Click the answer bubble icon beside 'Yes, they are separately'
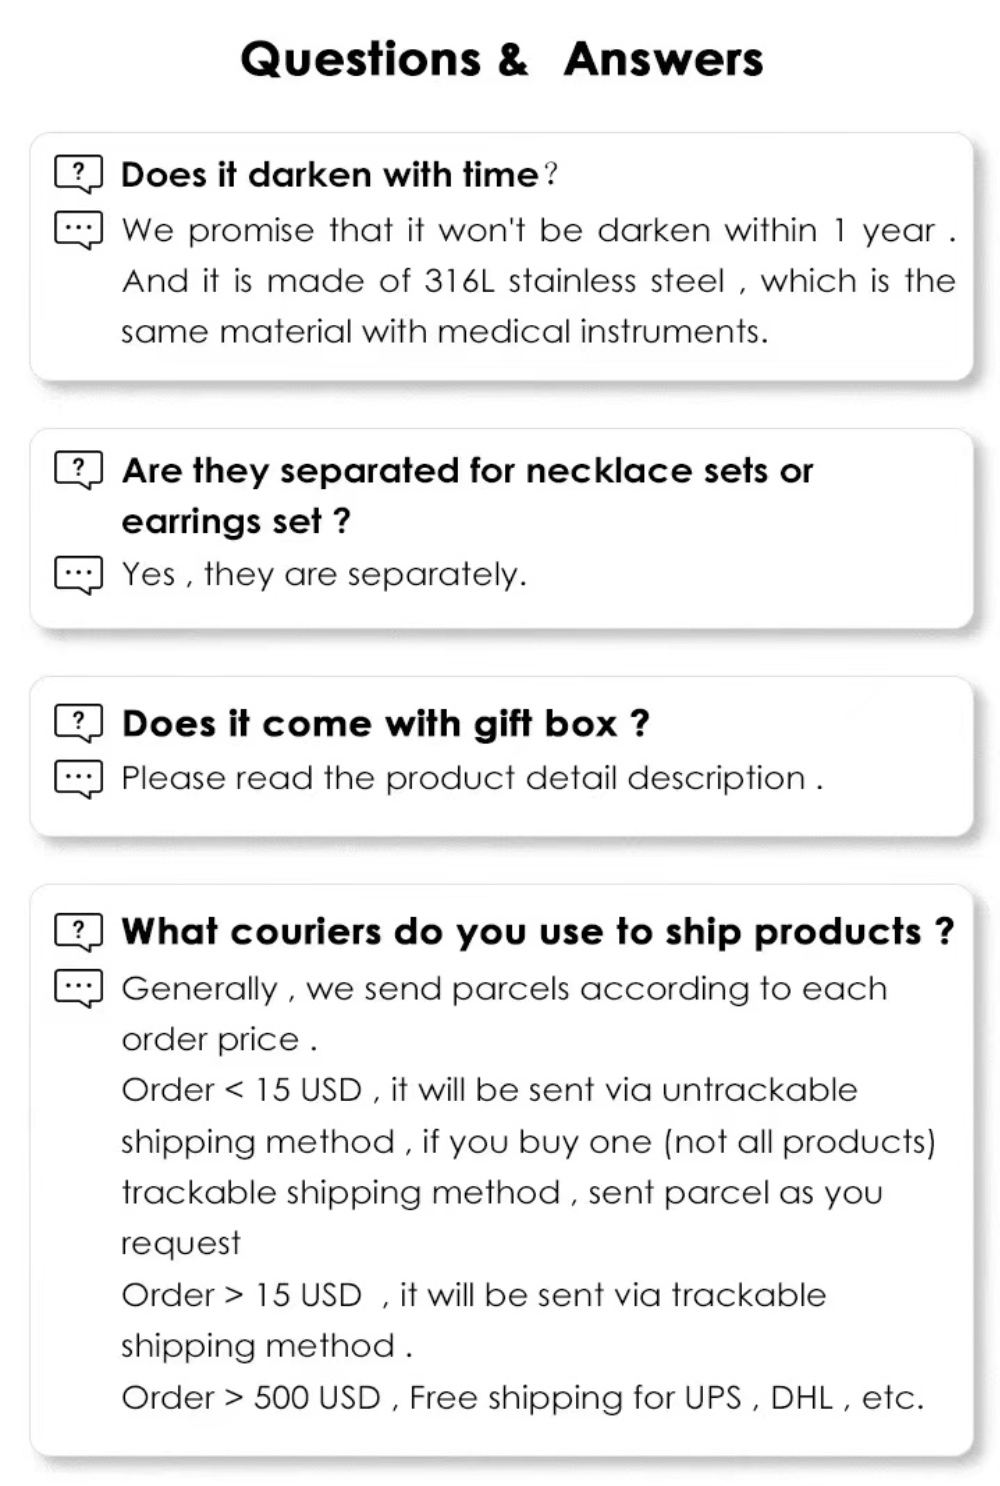Image resolution: width=1000 pixels, height=1486 pixels. 78,575
